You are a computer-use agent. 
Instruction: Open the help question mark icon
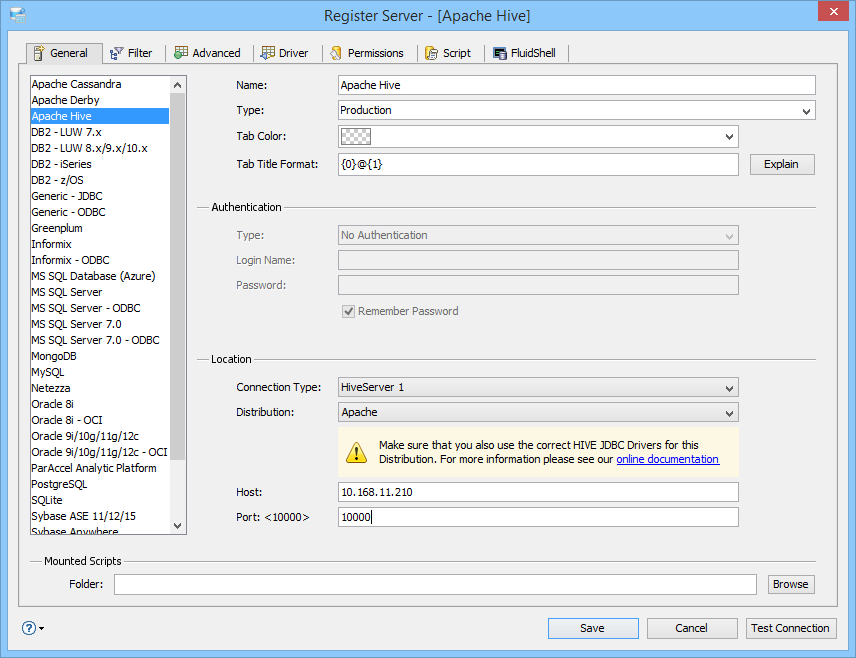click(x=29, y=628)
